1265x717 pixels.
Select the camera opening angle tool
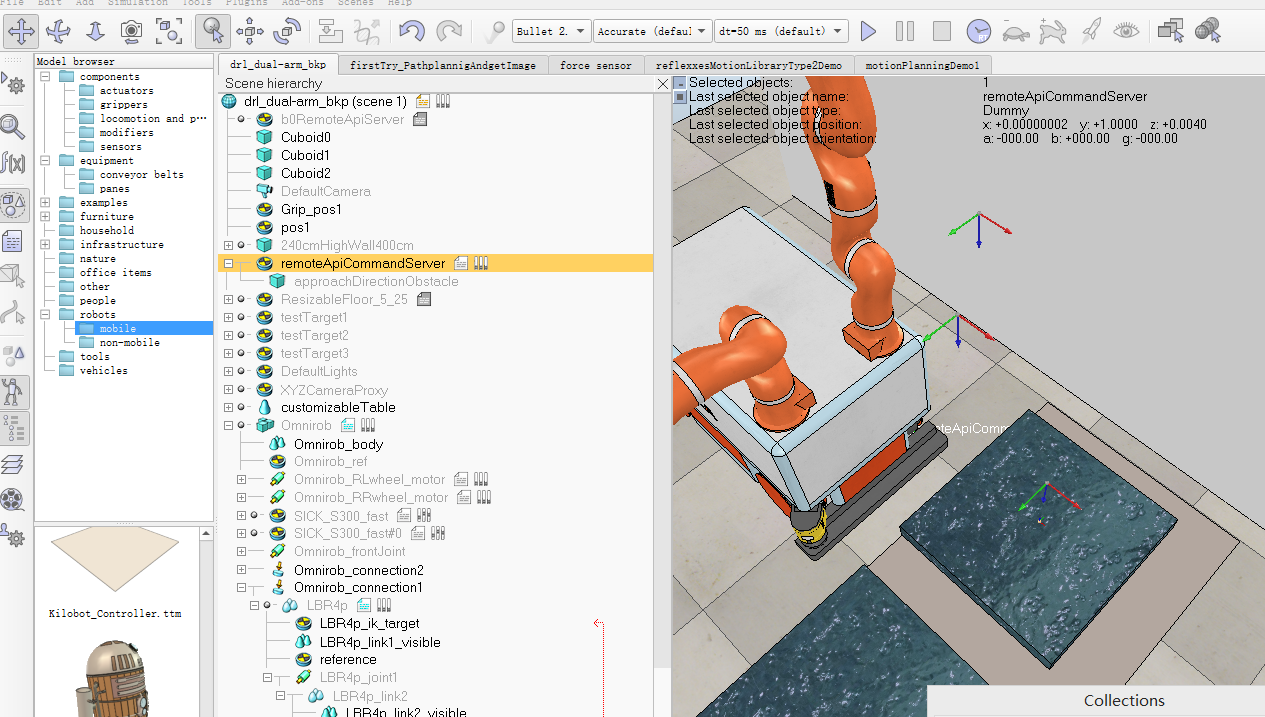coord(132,31)
